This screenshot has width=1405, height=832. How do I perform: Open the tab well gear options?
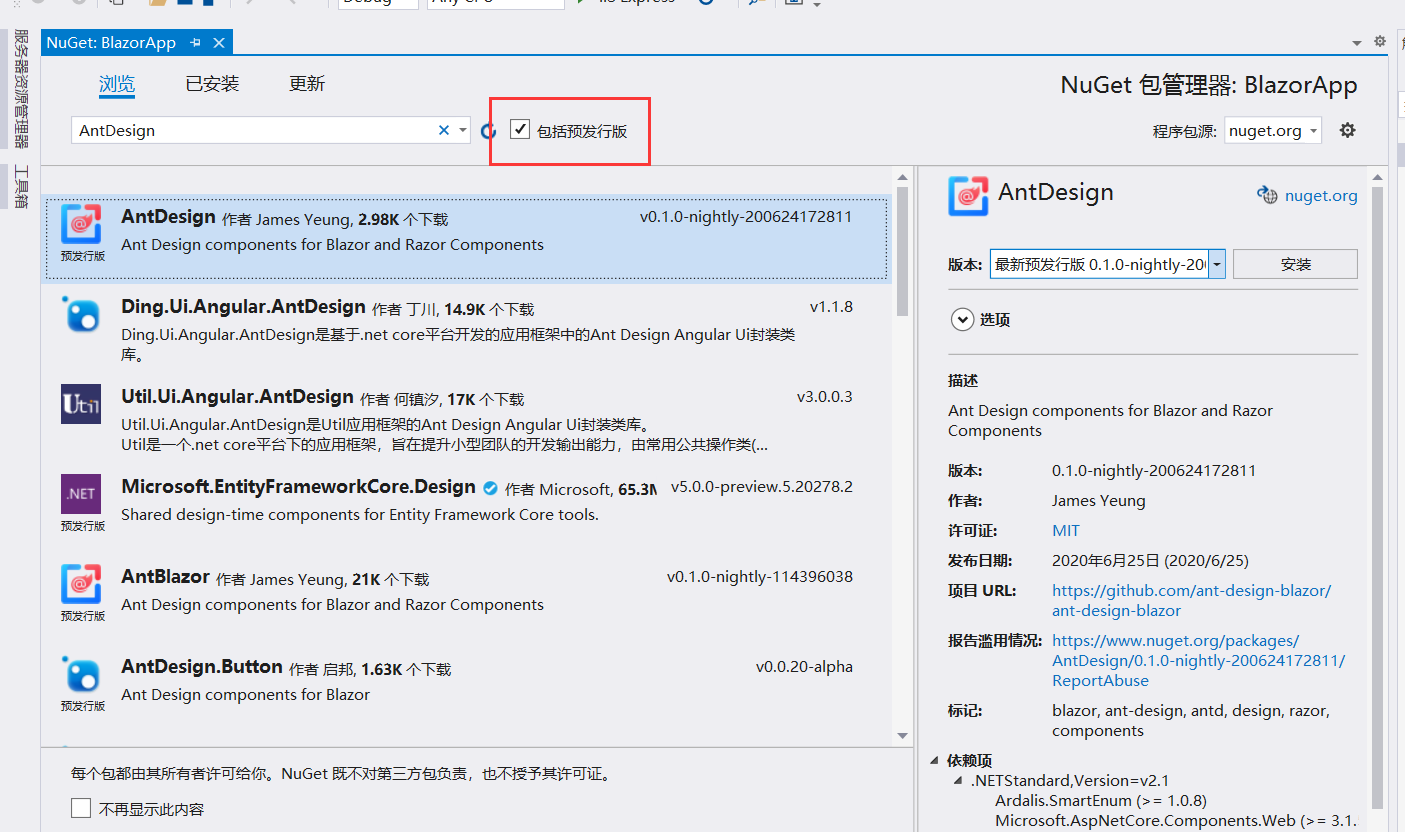click(1380, 42)
